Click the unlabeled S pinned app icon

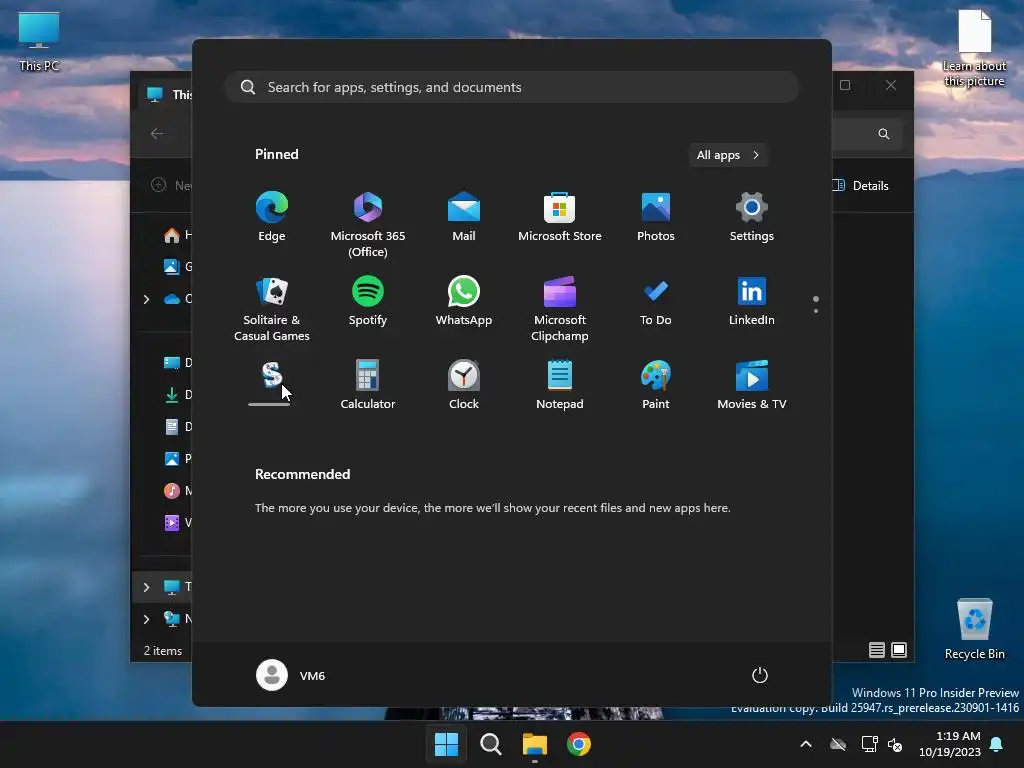[x=272, y=377]
